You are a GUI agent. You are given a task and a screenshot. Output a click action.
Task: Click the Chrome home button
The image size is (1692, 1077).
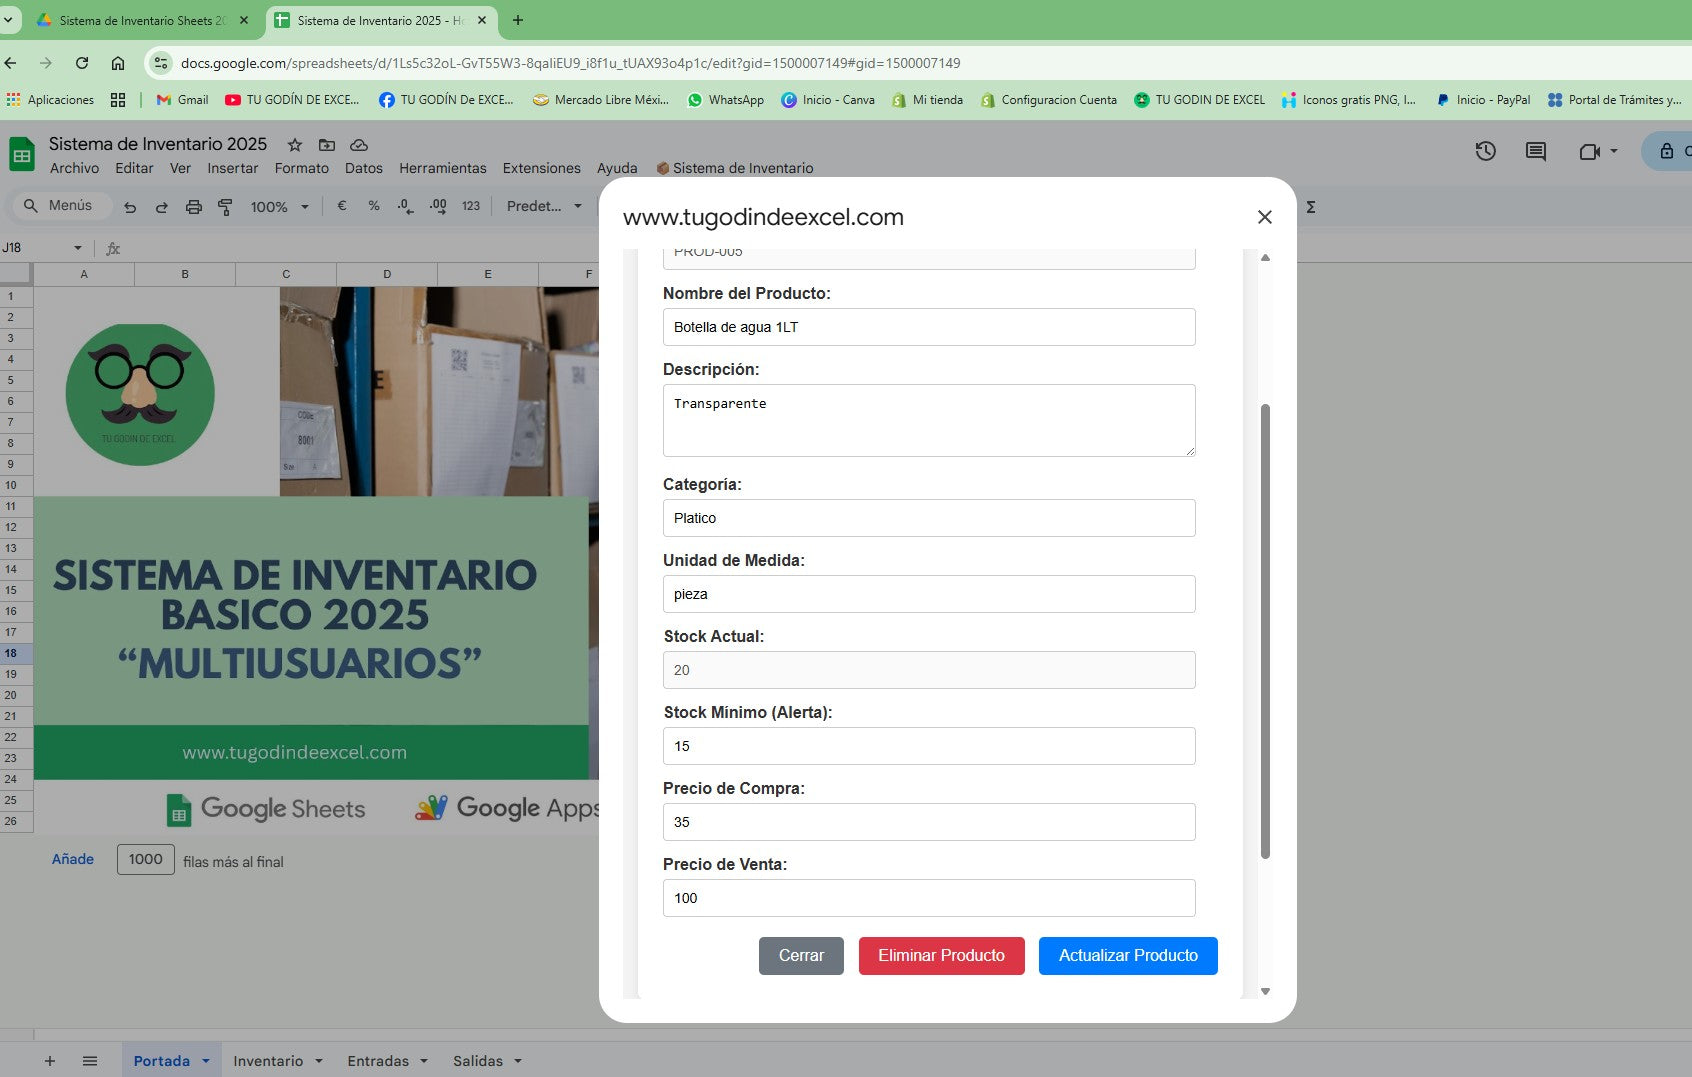tap(118, 63)
